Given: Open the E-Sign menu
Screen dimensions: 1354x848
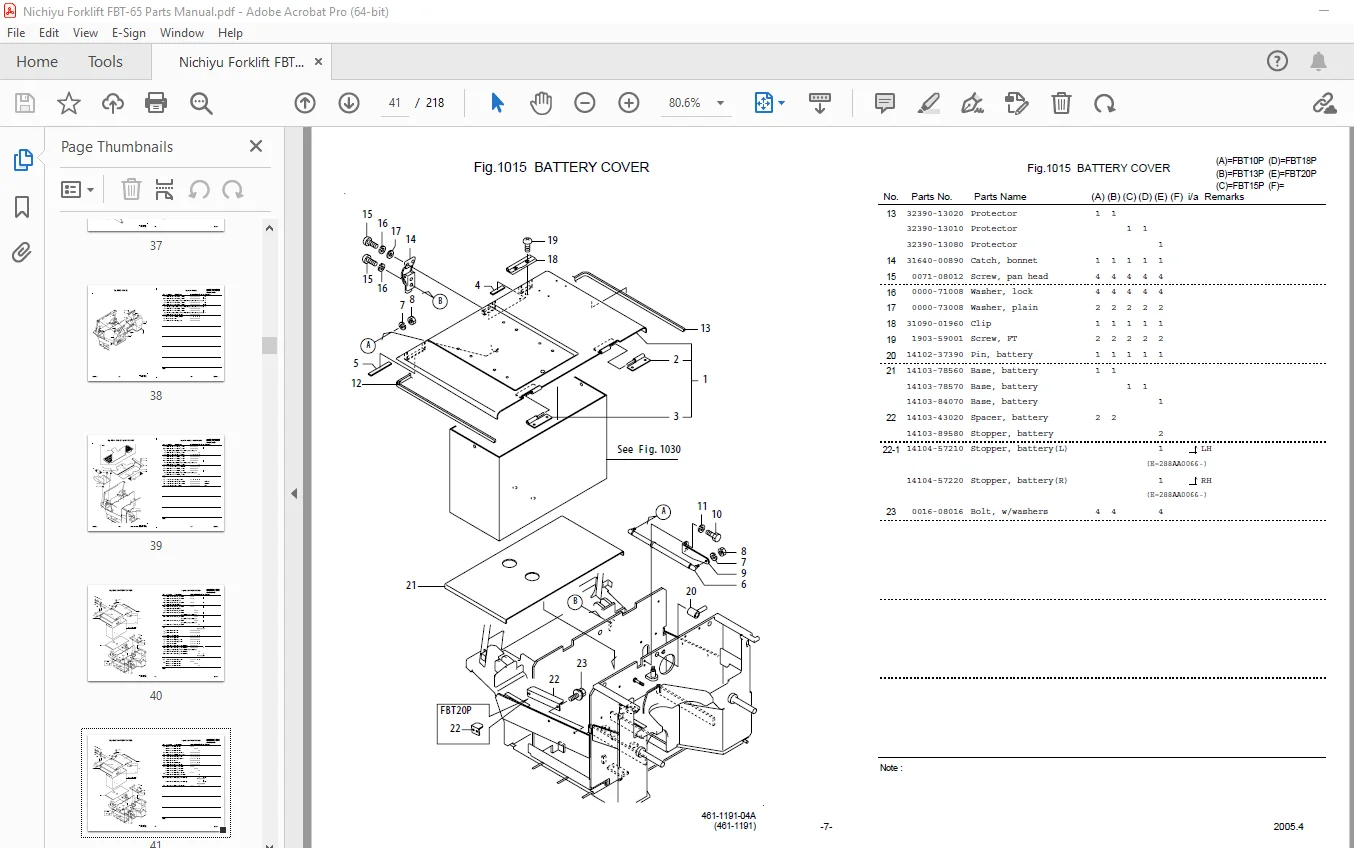Looking at the screenshot, I should [x=129, y=32].
